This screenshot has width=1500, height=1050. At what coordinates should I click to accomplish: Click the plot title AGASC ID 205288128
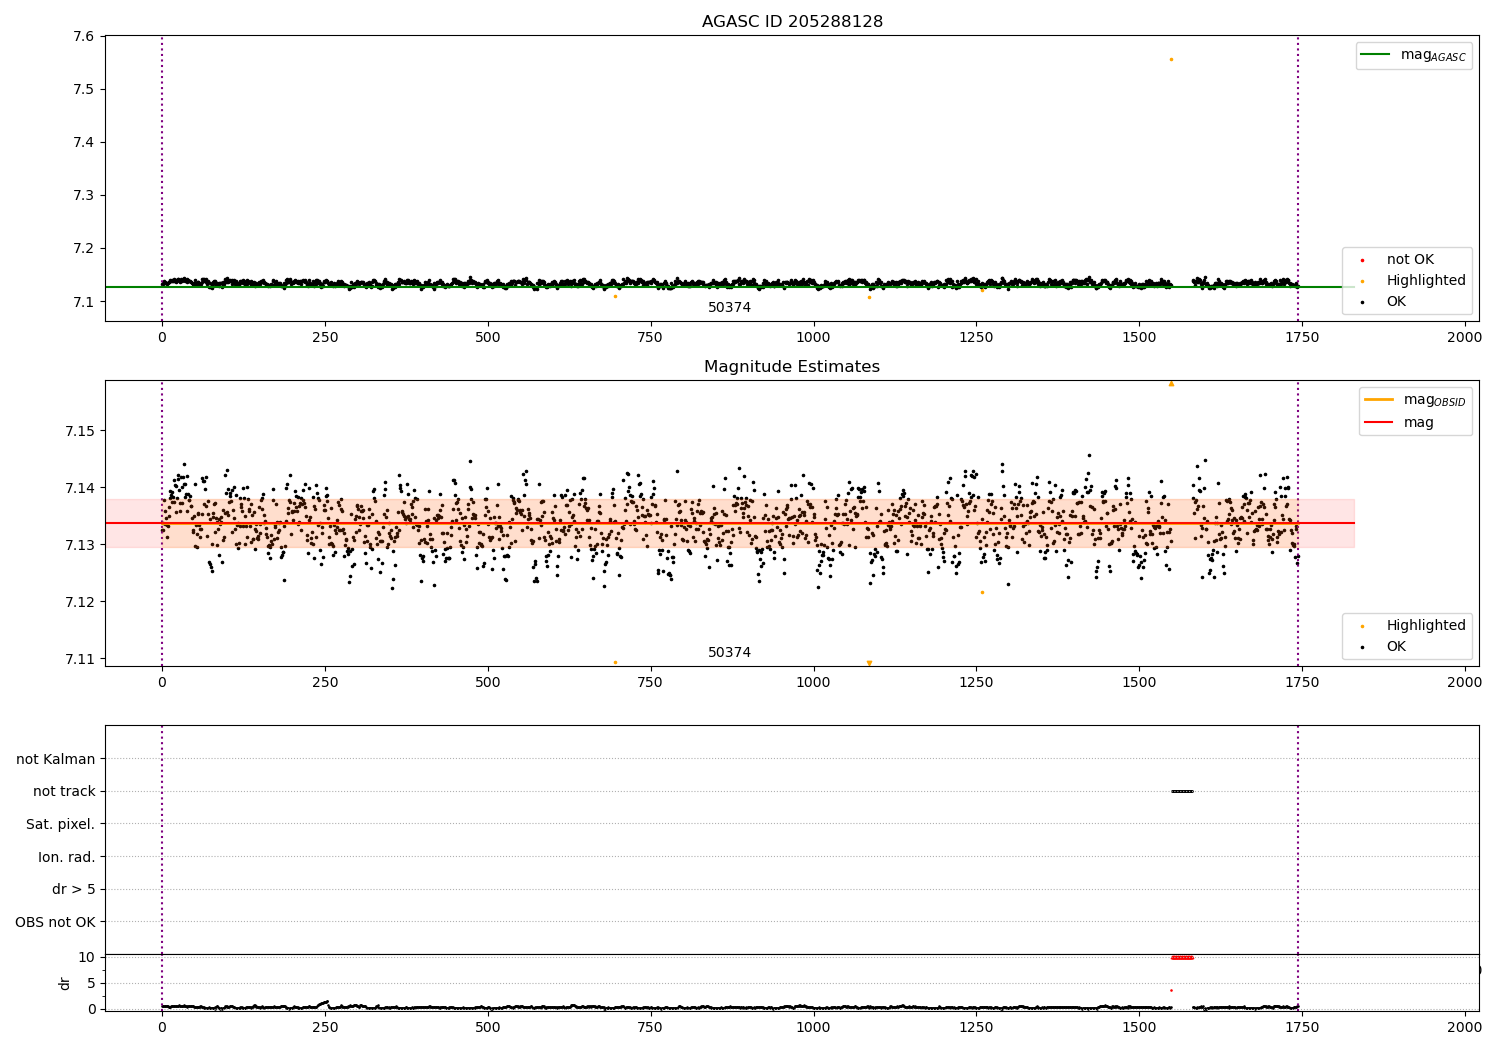click(792, 22)
